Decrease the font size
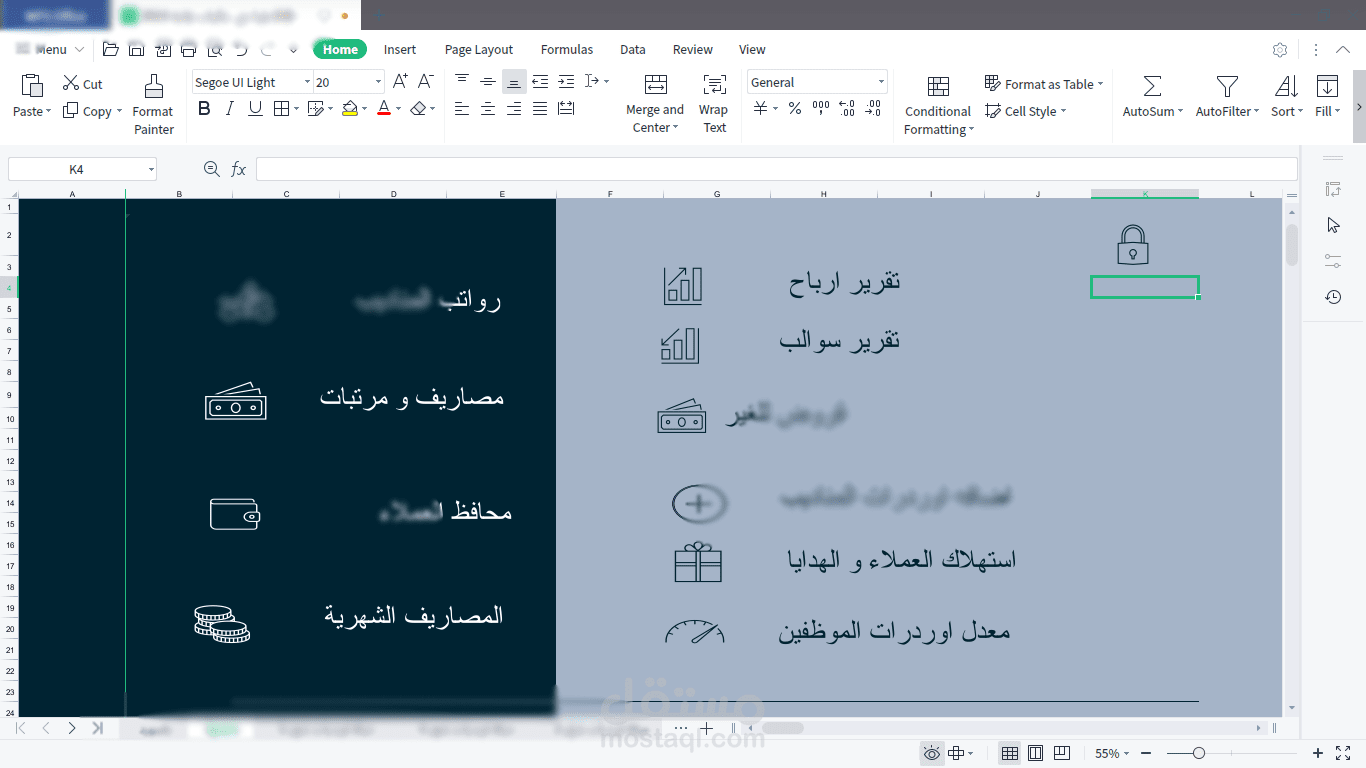Viewport: 1366px width, 768px height. pyautogui.click(x=425, y=82)
